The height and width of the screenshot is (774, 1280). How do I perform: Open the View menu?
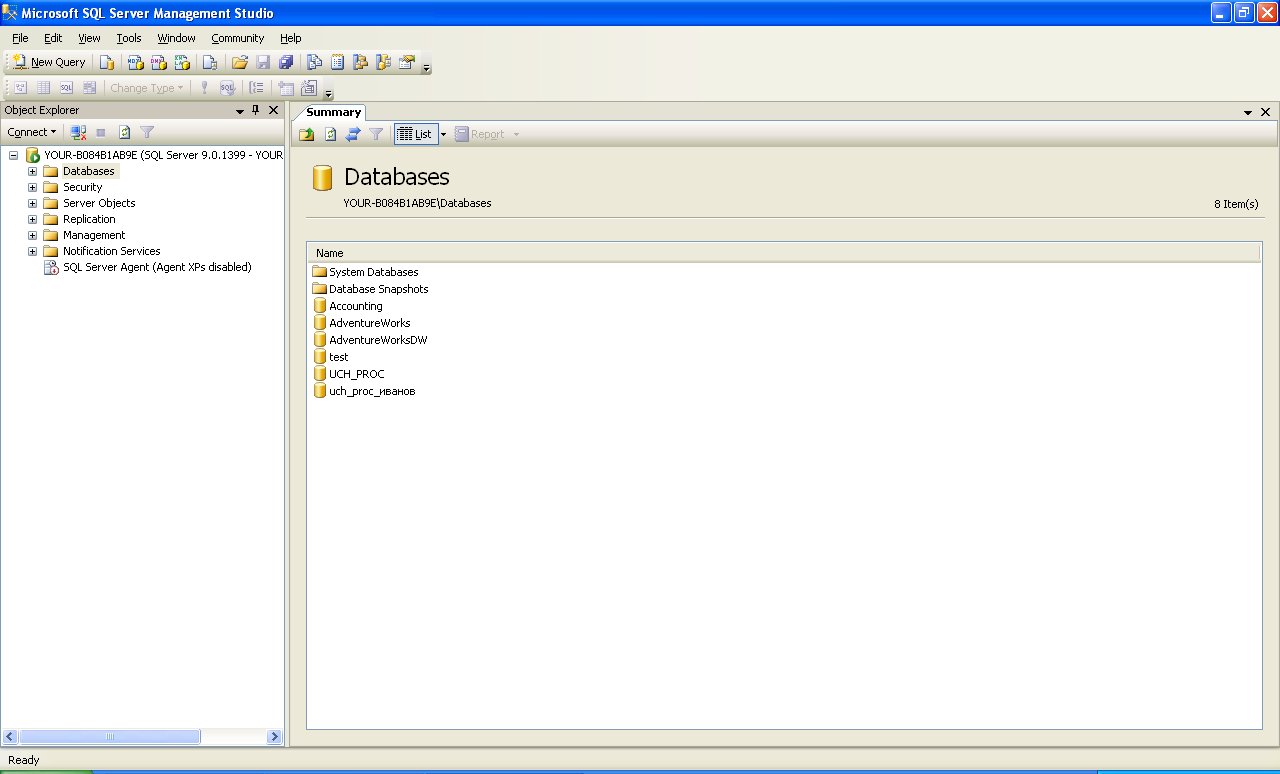[89, 38]
